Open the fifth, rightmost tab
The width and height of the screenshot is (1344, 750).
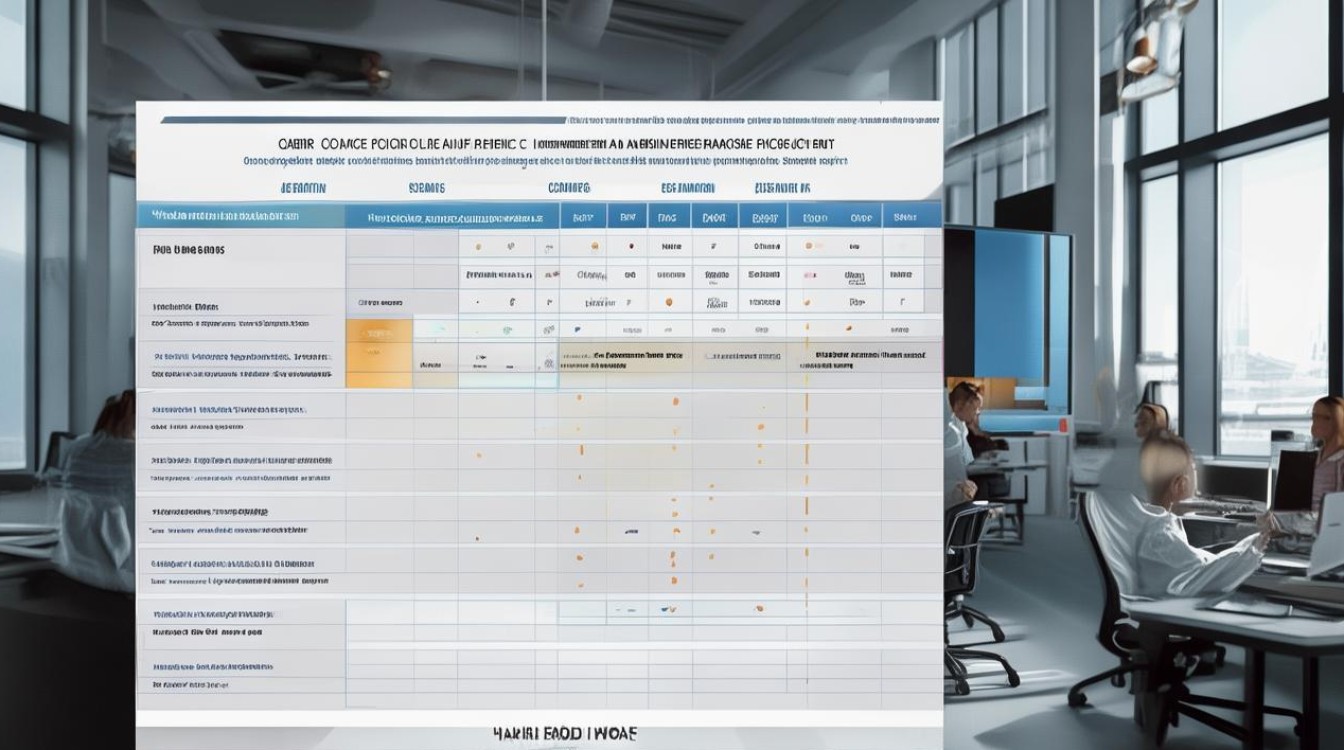coord(782,188)
